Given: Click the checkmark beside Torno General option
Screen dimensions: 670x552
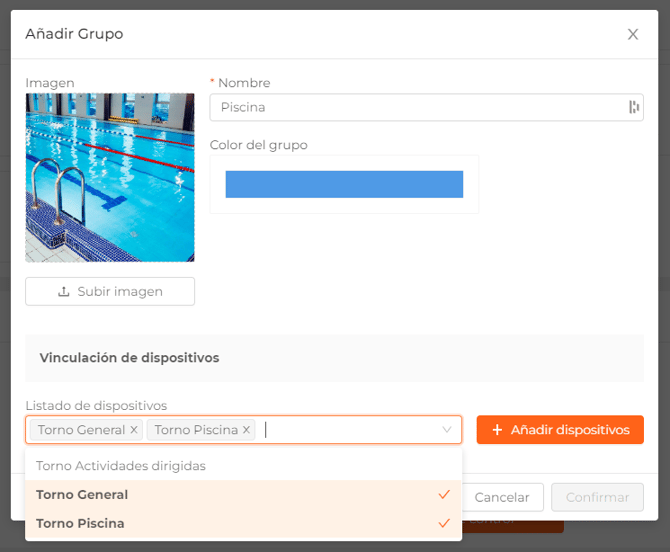Looking at the screenshot, I should pos(443,495).
